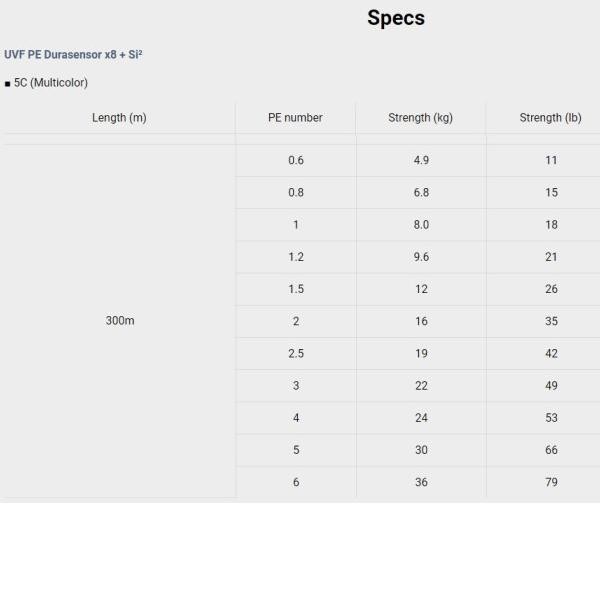Click the 36 kg strength value
The height and width of the screenshot is (600, 600).
coord(421,482)
